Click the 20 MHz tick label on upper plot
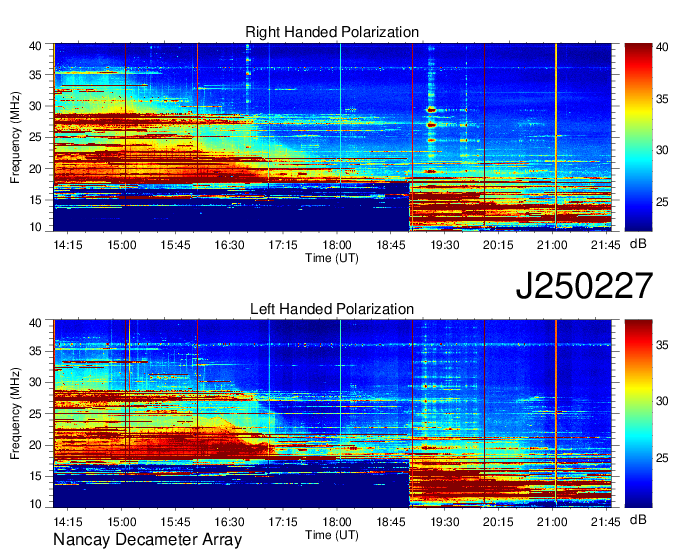 pyautogui.click(x=35, y=169)
